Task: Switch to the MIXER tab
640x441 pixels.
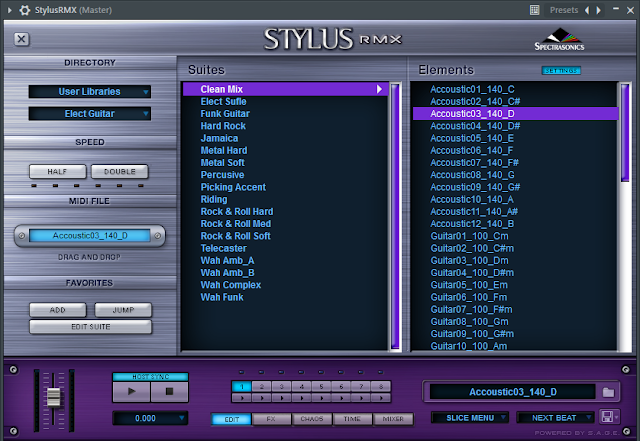Action: (393, 419)
